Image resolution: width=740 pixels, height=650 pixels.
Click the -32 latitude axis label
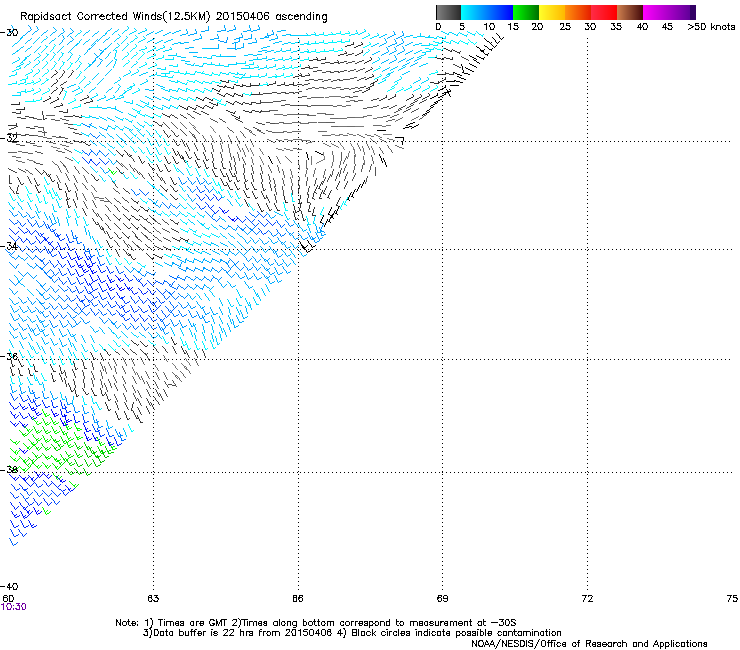(x=9, y=138)
